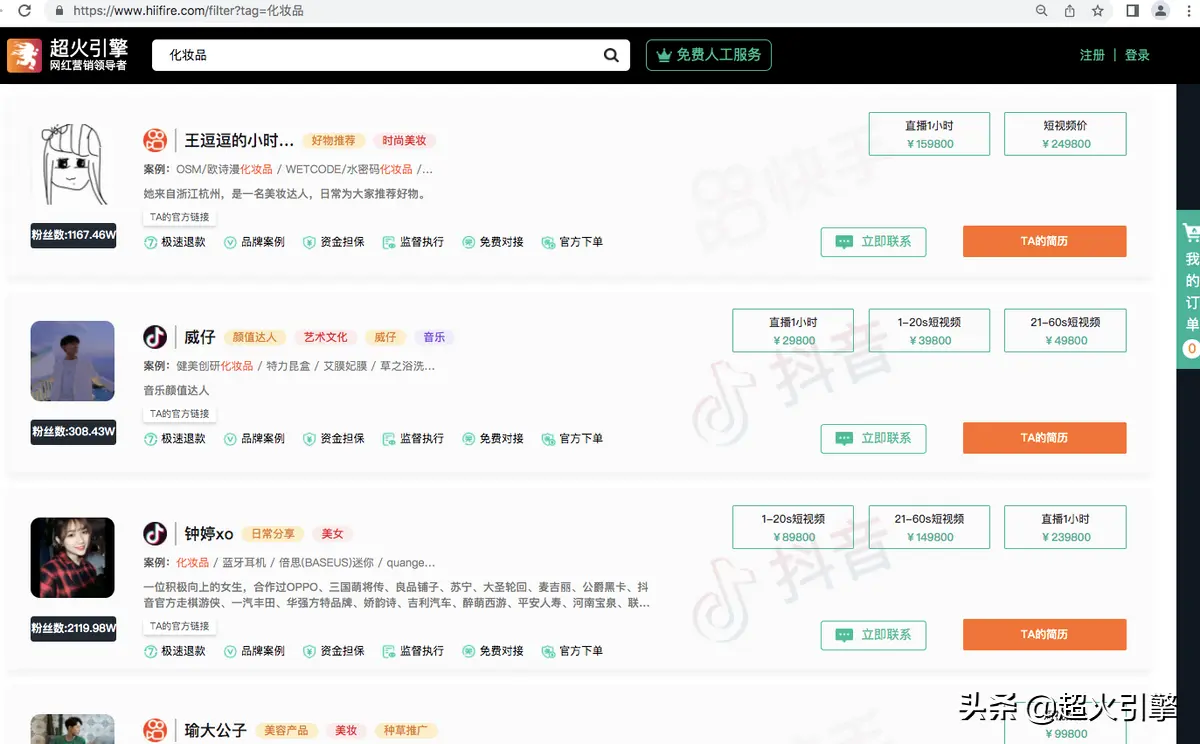Click 官方下单 icon in 钟婷xo card

[548, 651]
